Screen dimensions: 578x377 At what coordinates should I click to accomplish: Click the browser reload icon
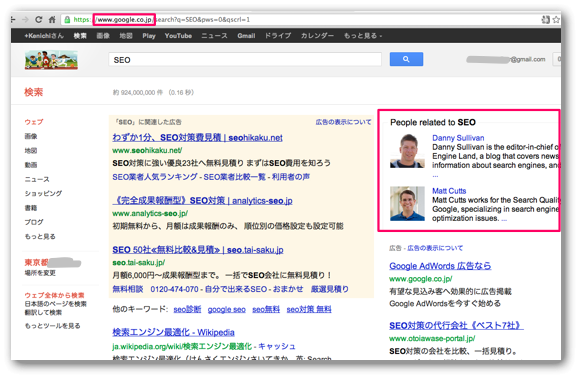38,20
